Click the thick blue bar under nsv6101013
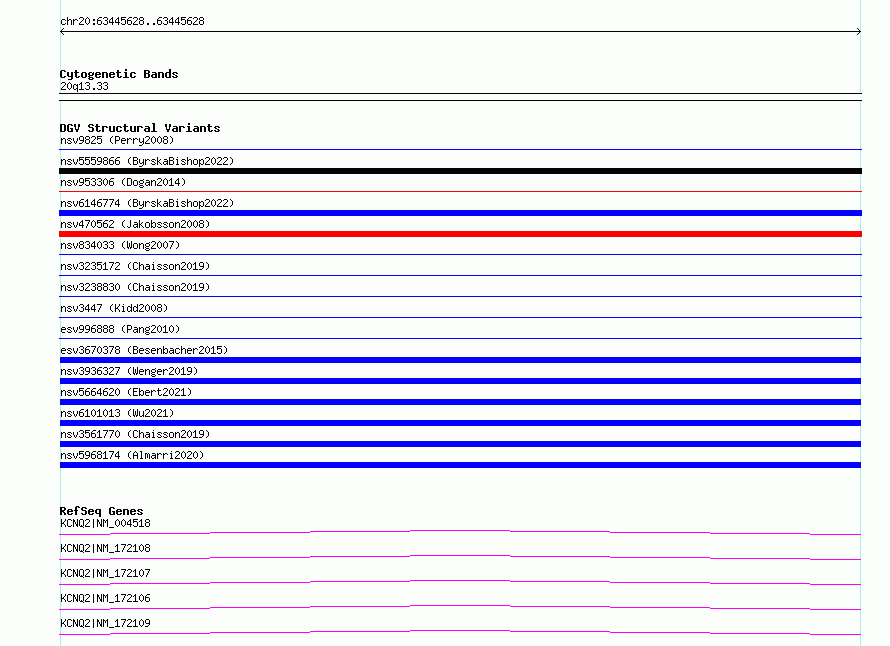The image size is (890, 646). [460, 423]
